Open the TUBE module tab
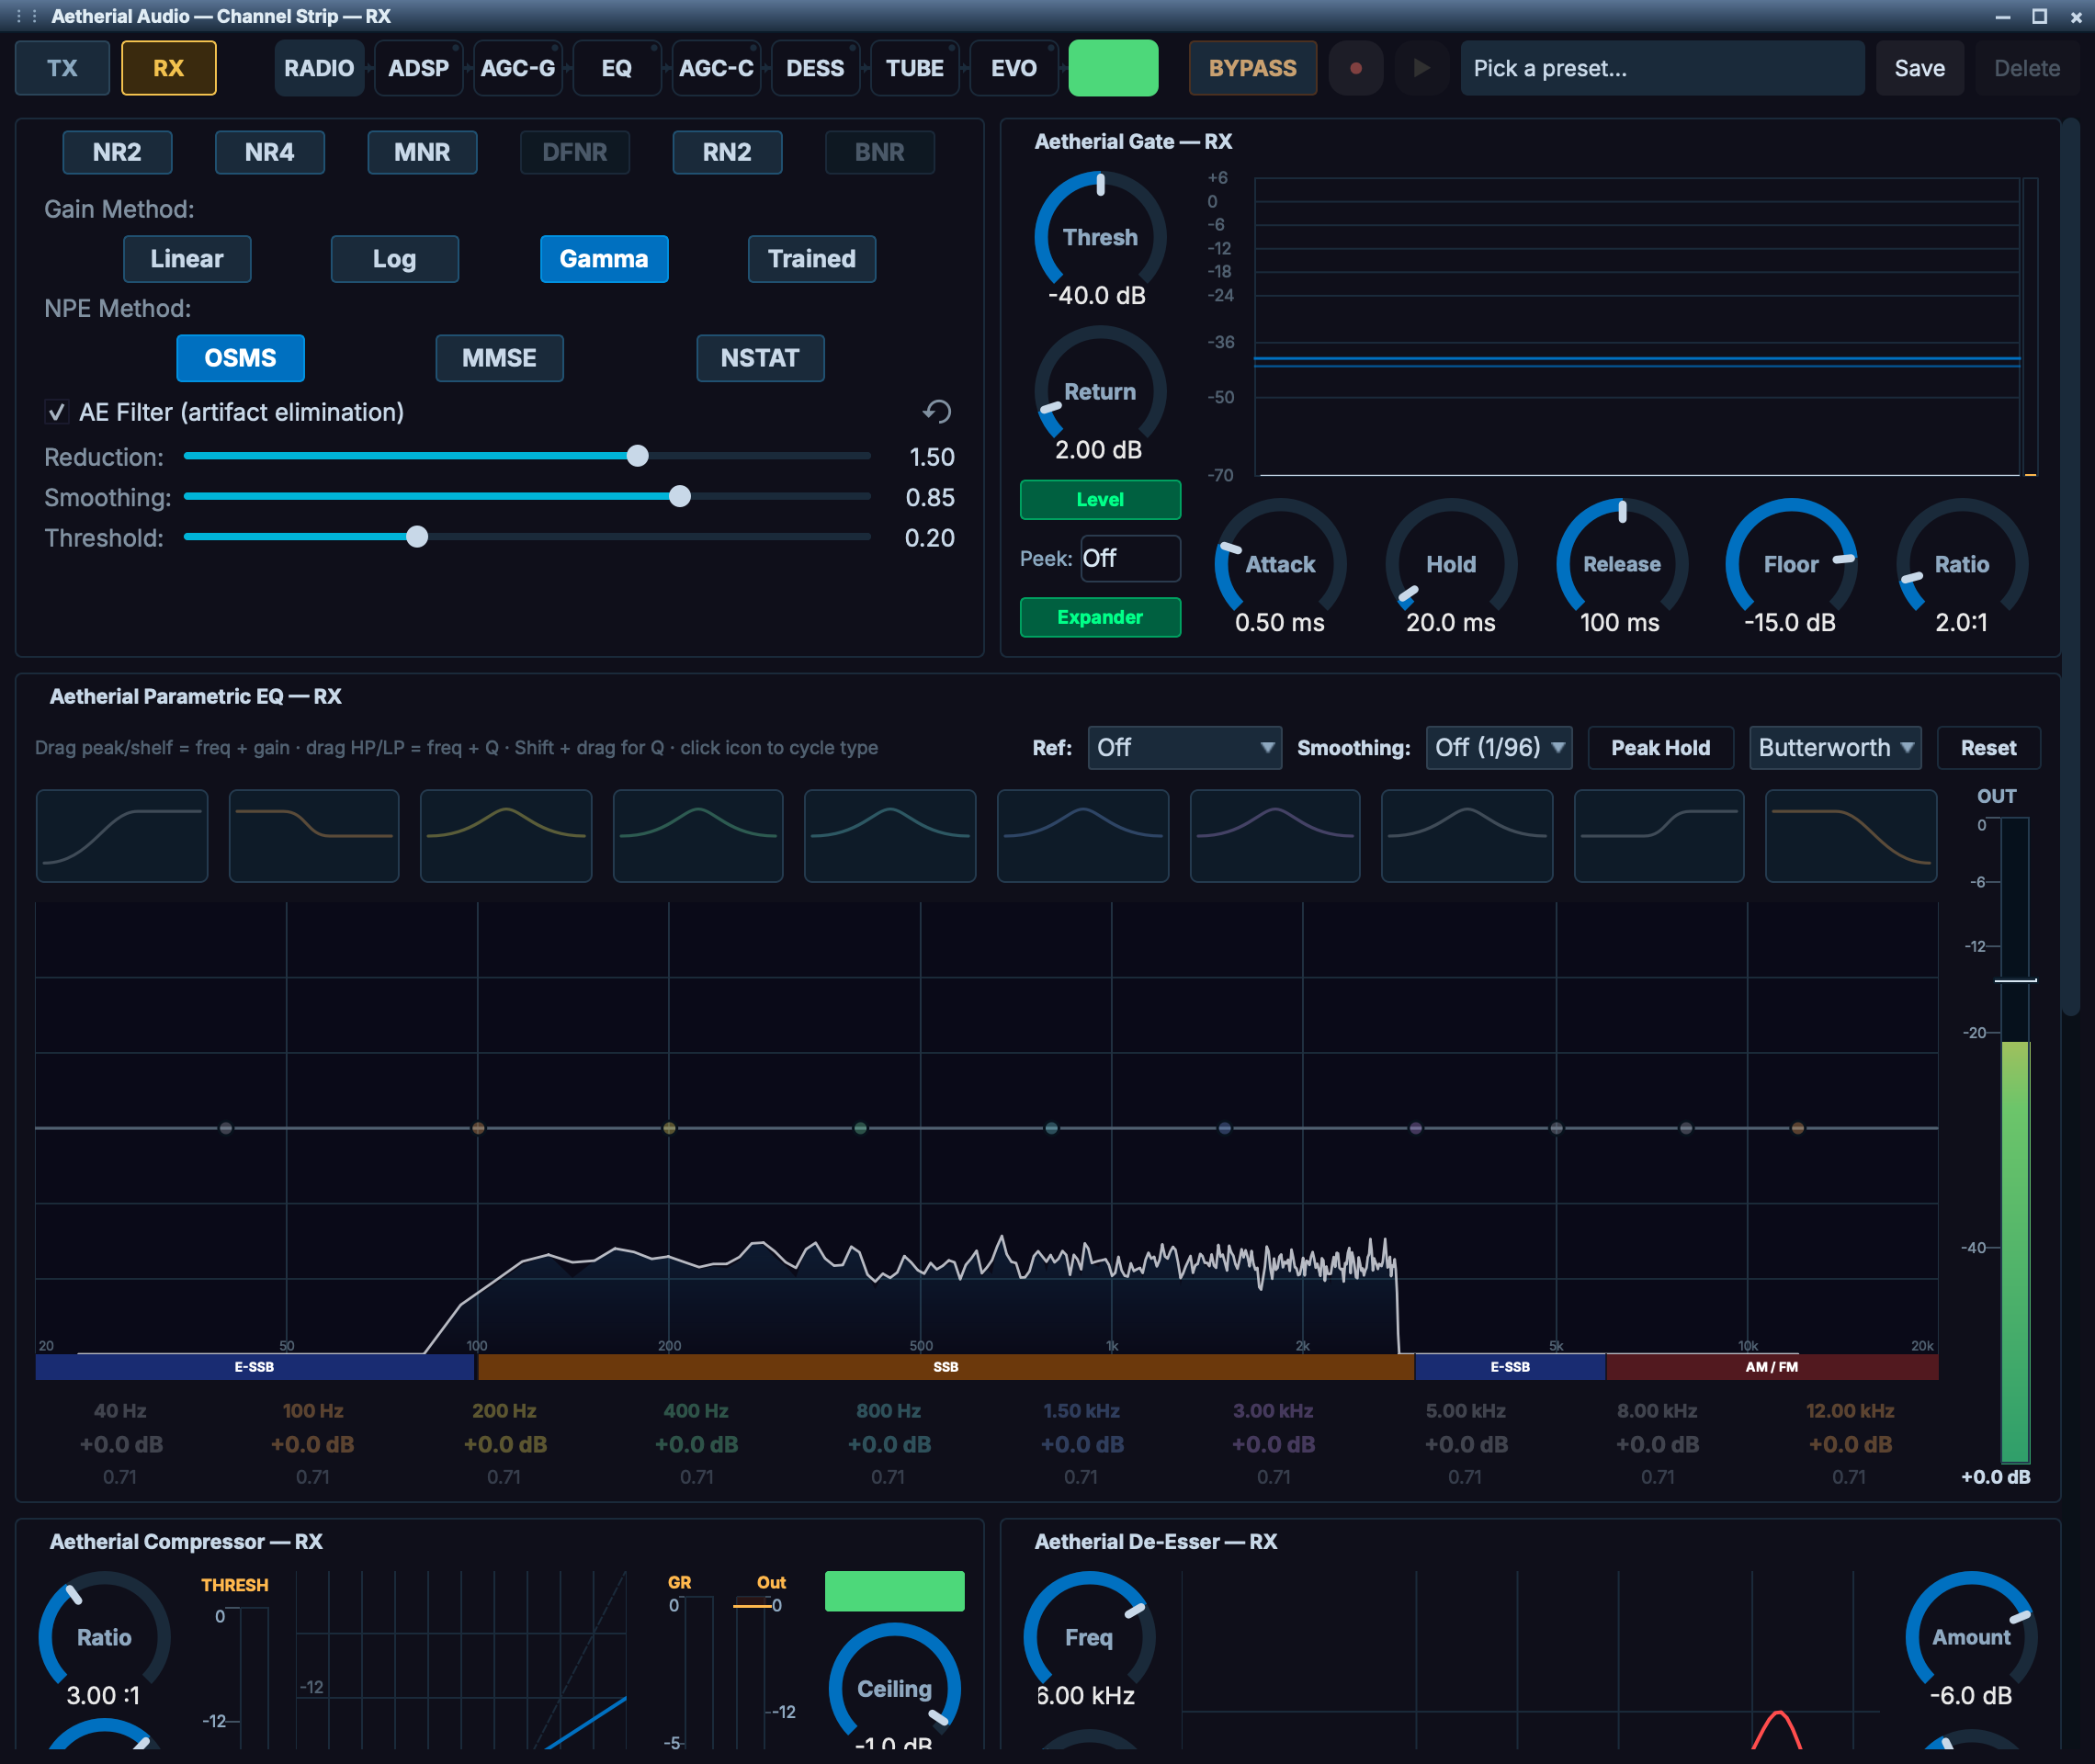Screen dimensions: 2095x1764 [x=915, y=68]
